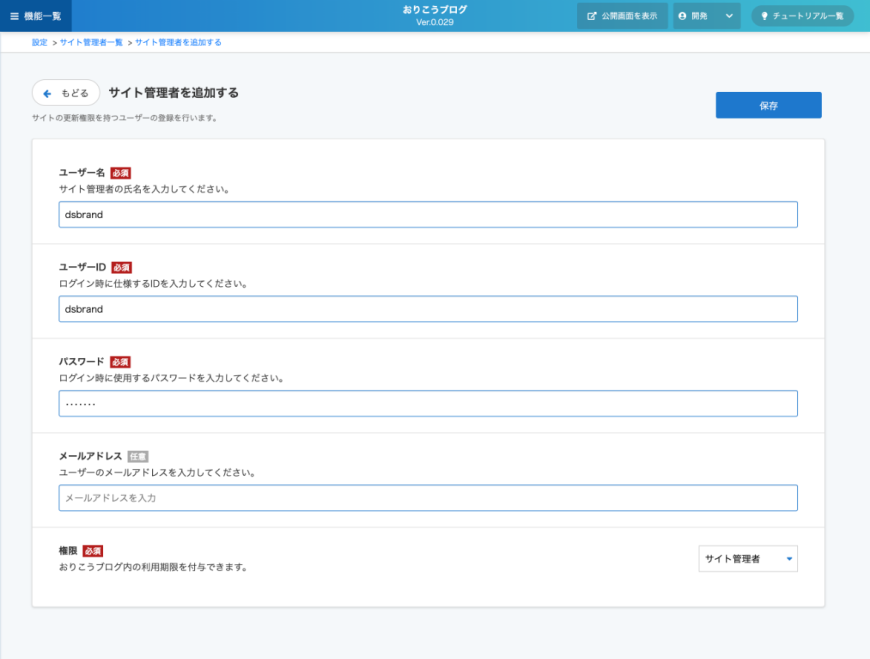Click サイト管理者を追加する breadcrumb link

pyautogui.click(x=178, y=43)
